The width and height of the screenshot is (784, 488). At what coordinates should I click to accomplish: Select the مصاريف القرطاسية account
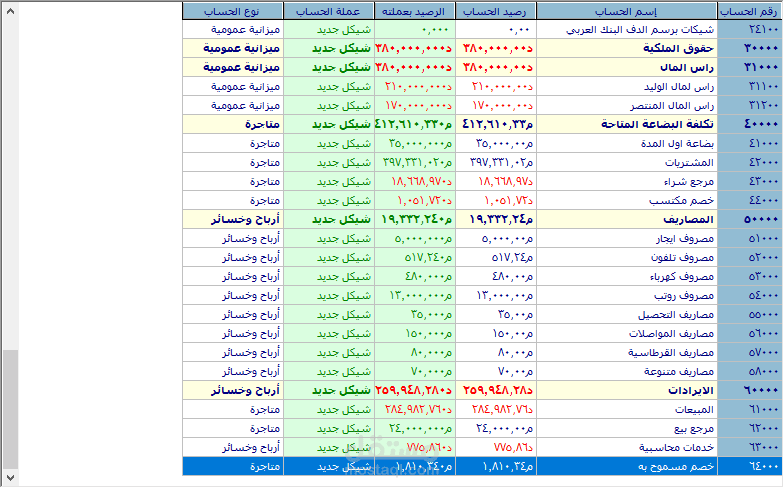626,353
